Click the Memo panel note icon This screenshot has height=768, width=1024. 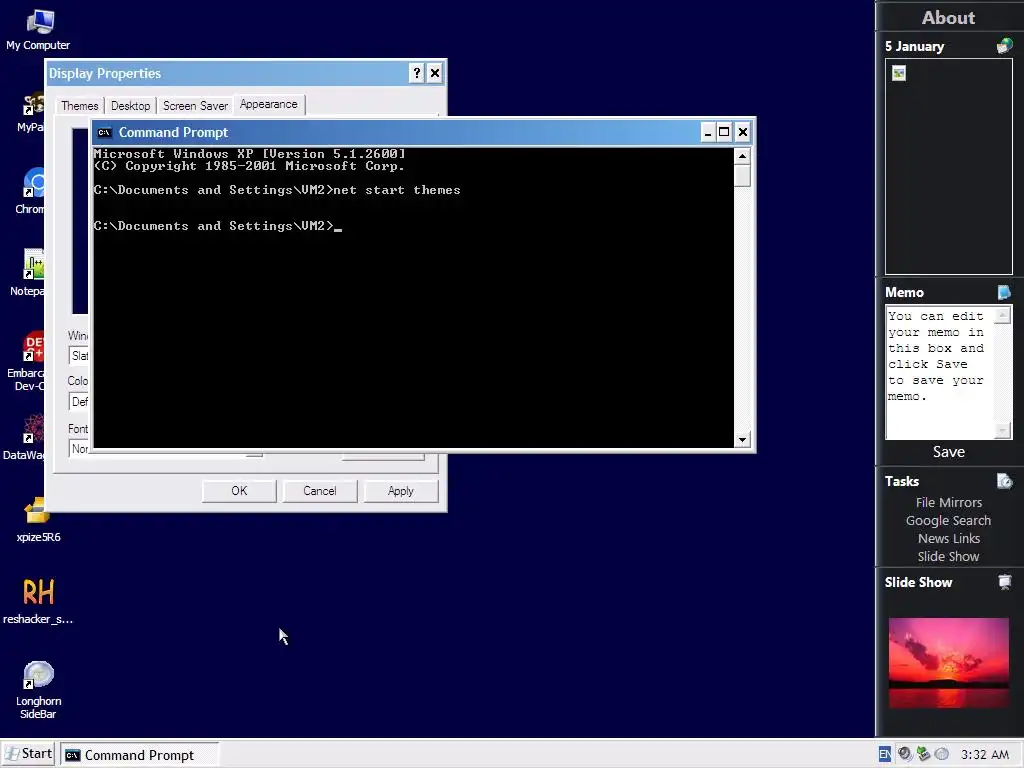[1004, 292]
